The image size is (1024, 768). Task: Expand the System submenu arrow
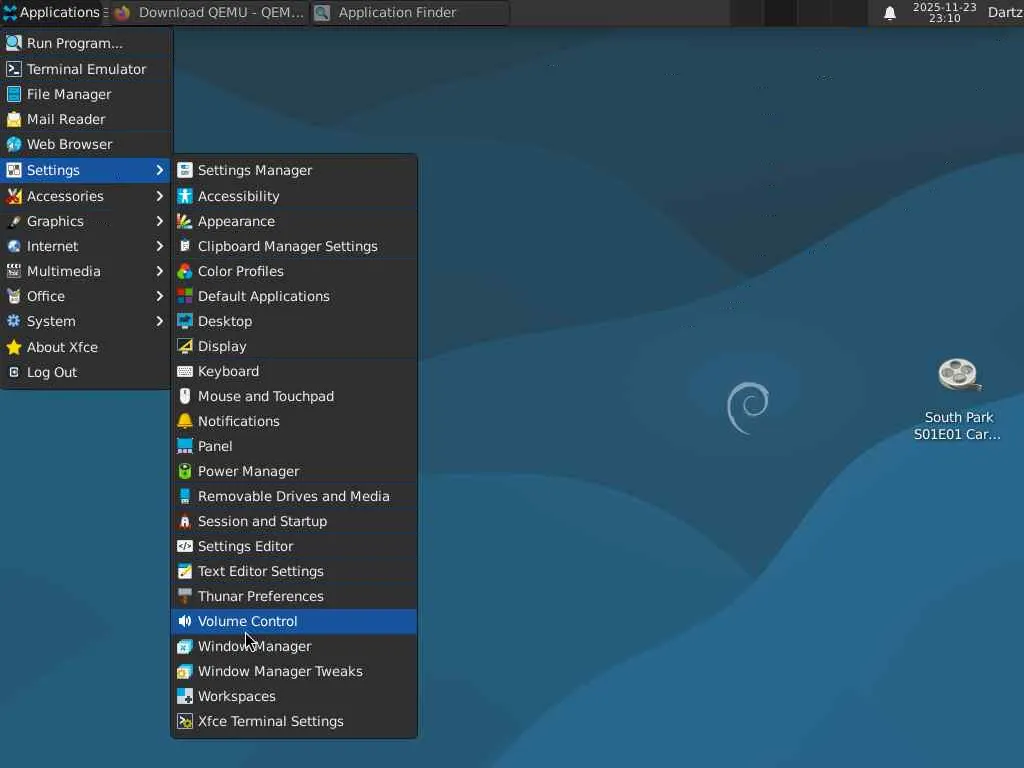tap(159, 321)
